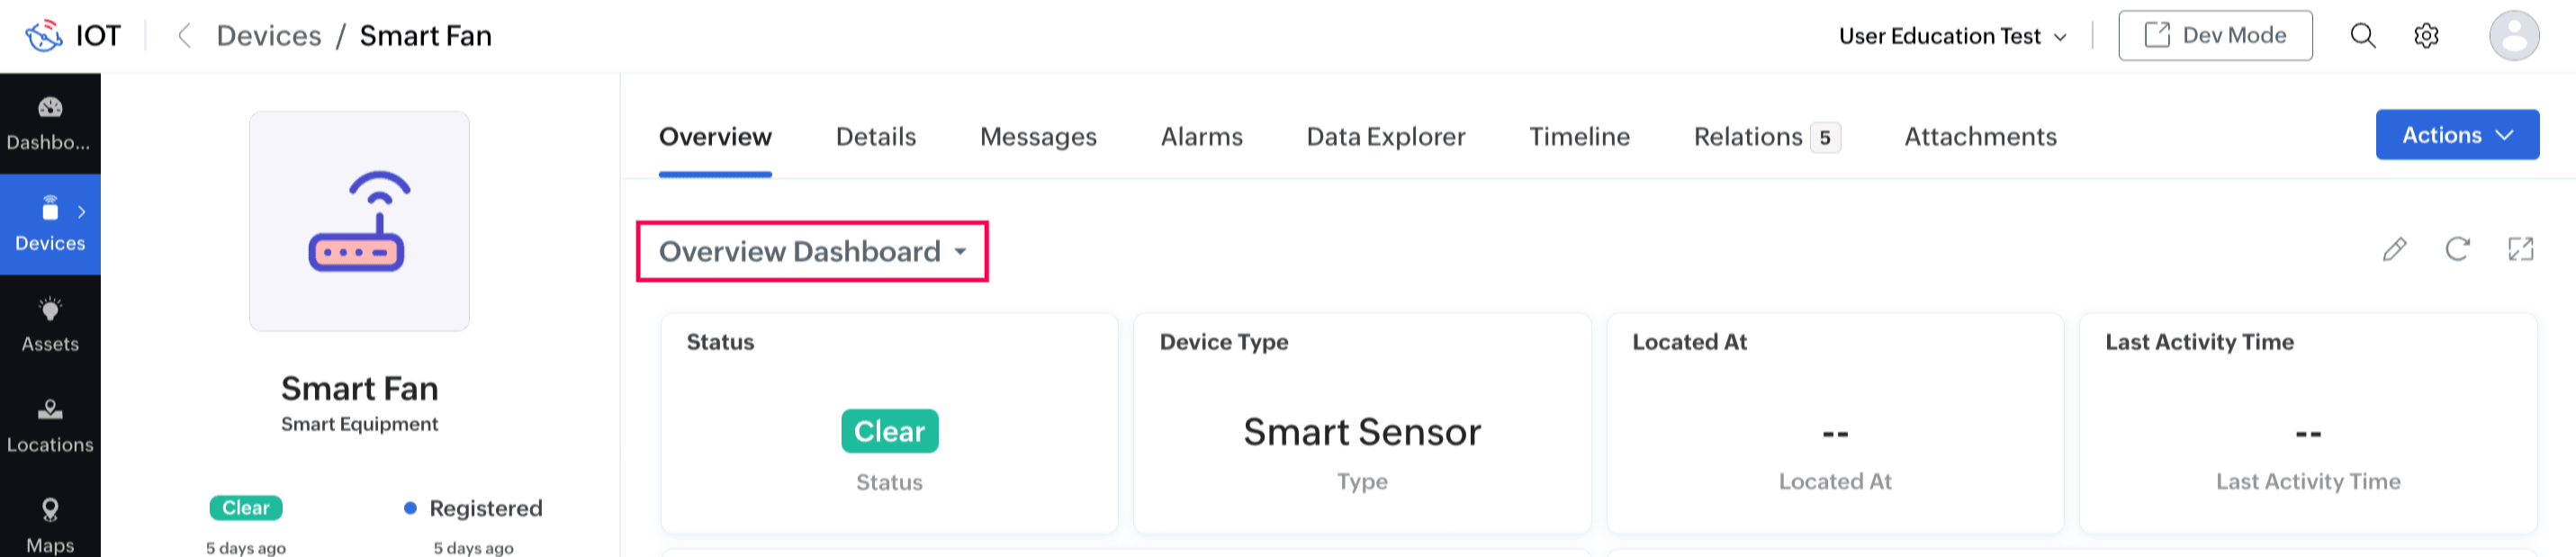This screenshot has height=557, width=2576.
Task: Open the User Education Test dropdown
Action: click(1952, 36)
